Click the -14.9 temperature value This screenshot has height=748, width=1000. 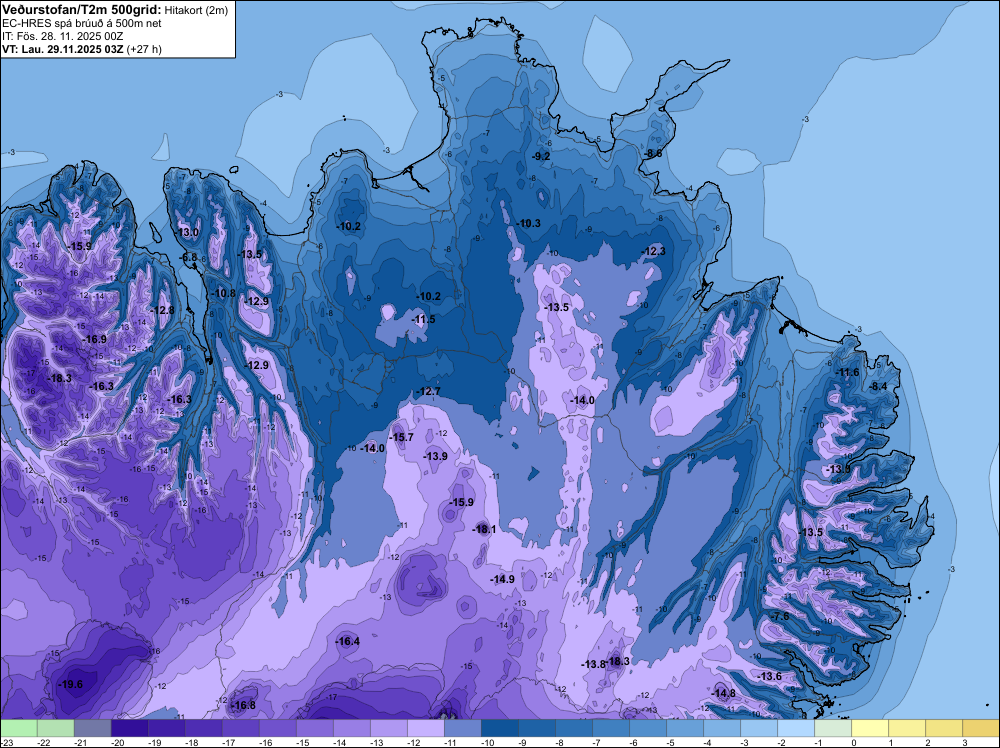(503, 579)
